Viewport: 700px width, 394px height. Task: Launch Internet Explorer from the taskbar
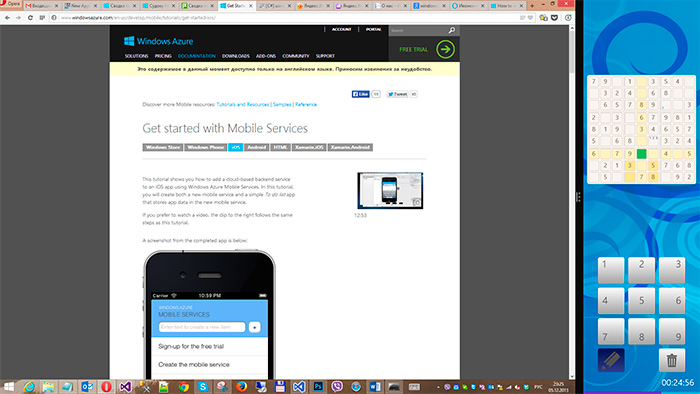[x=29, y=386]
